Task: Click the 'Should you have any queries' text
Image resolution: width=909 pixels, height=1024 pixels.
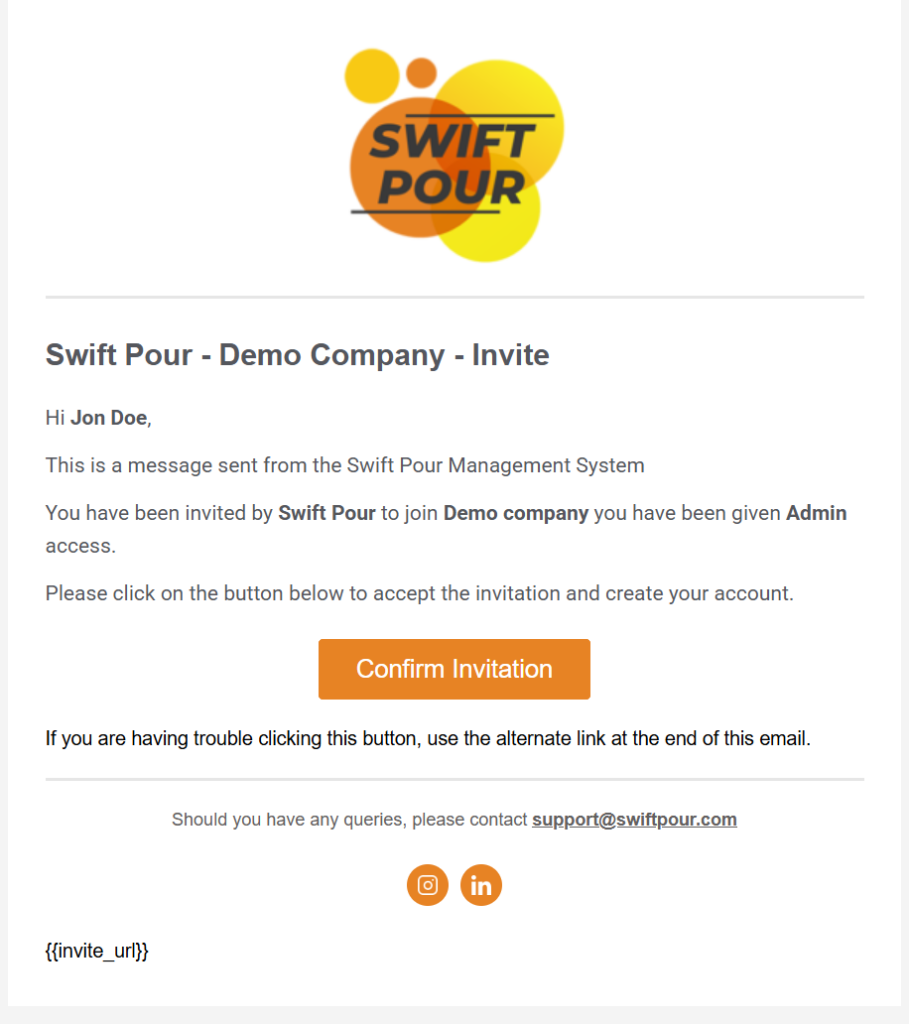Action: tap(349, 820)
